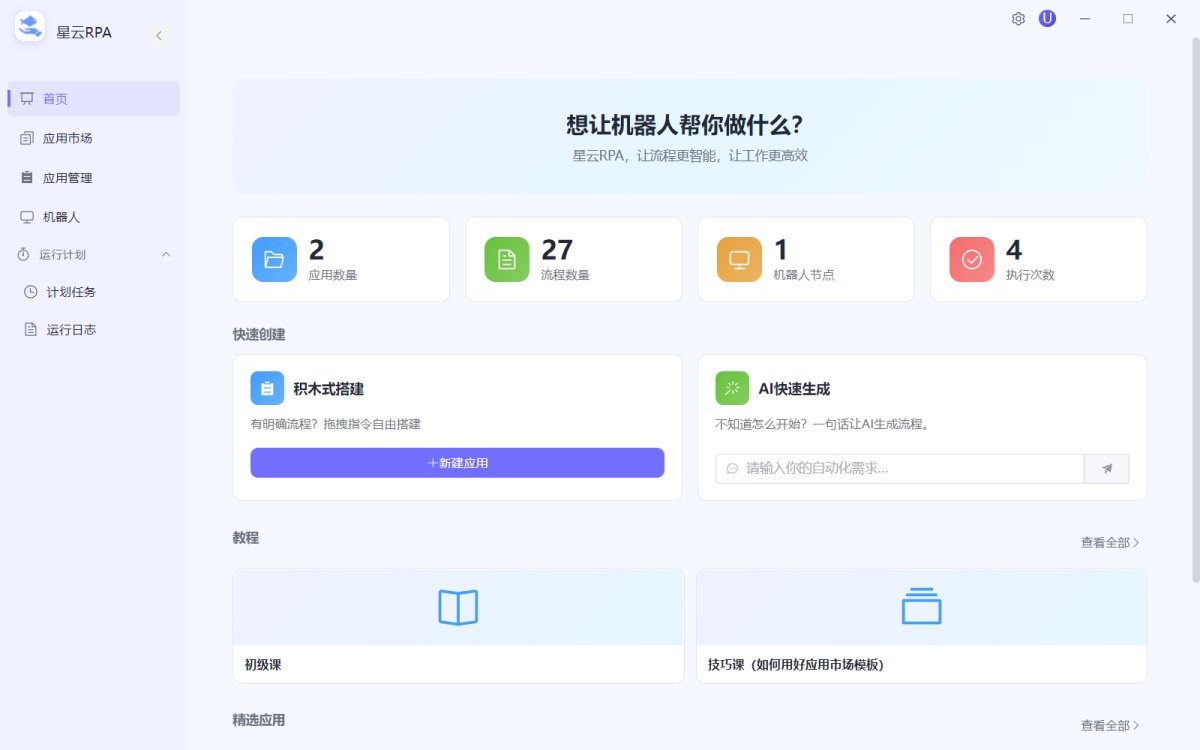Click the green document icon on 流程数量 card

tap(506, 258)
